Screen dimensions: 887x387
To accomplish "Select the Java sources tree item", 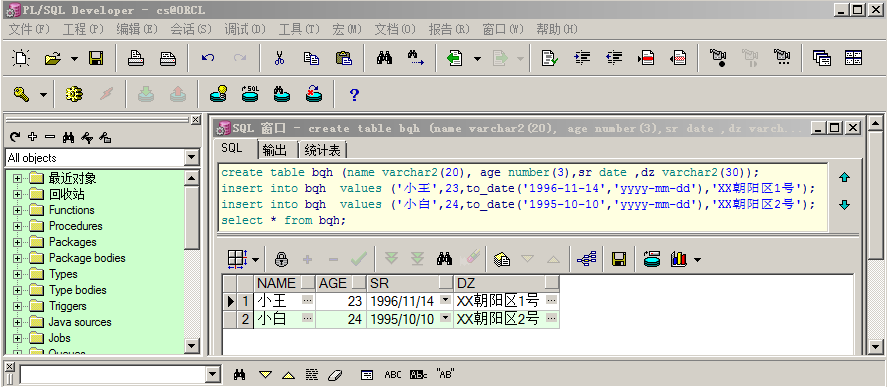I will coord(80,322).
